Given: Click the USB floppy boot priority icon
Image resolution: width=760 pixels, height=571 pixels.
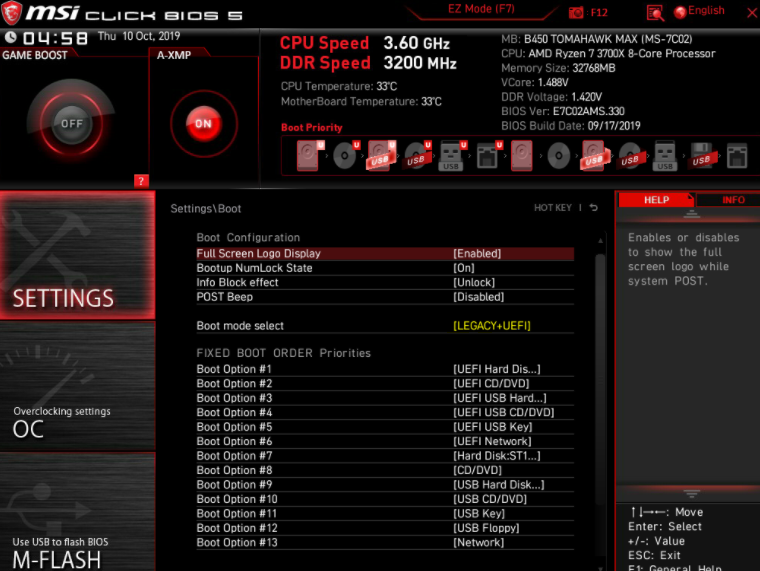Looking at the screenshot, I should [x=701, y=156].
